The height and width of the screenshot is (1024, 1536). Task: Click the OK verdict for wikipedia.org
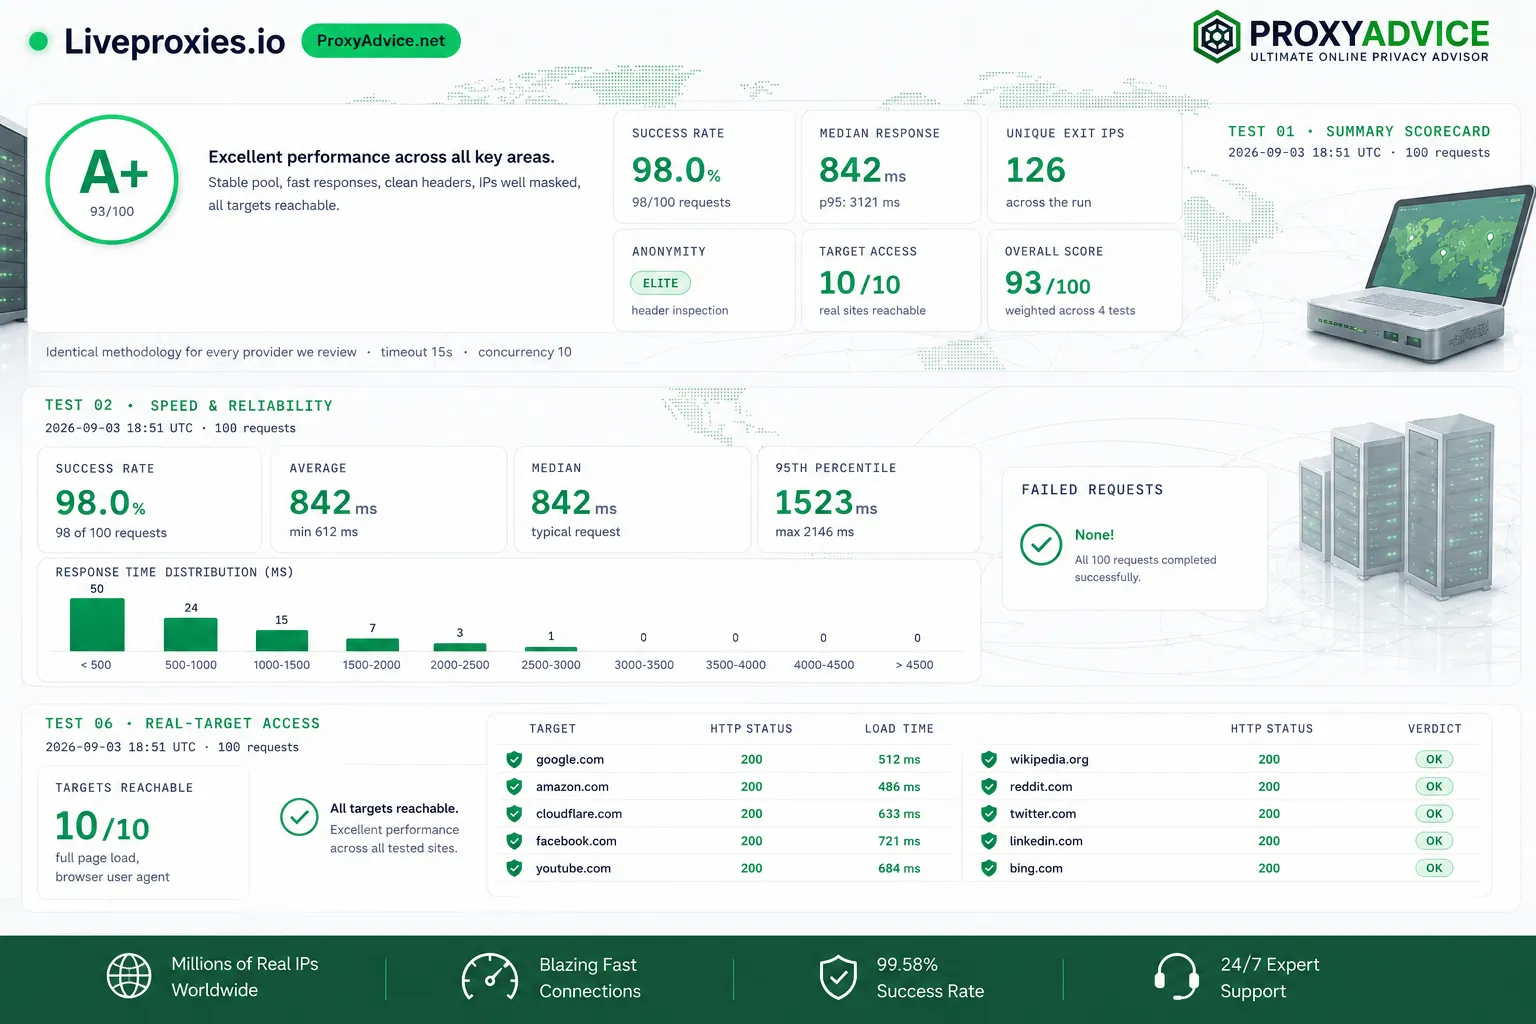tap(1434, 759)
